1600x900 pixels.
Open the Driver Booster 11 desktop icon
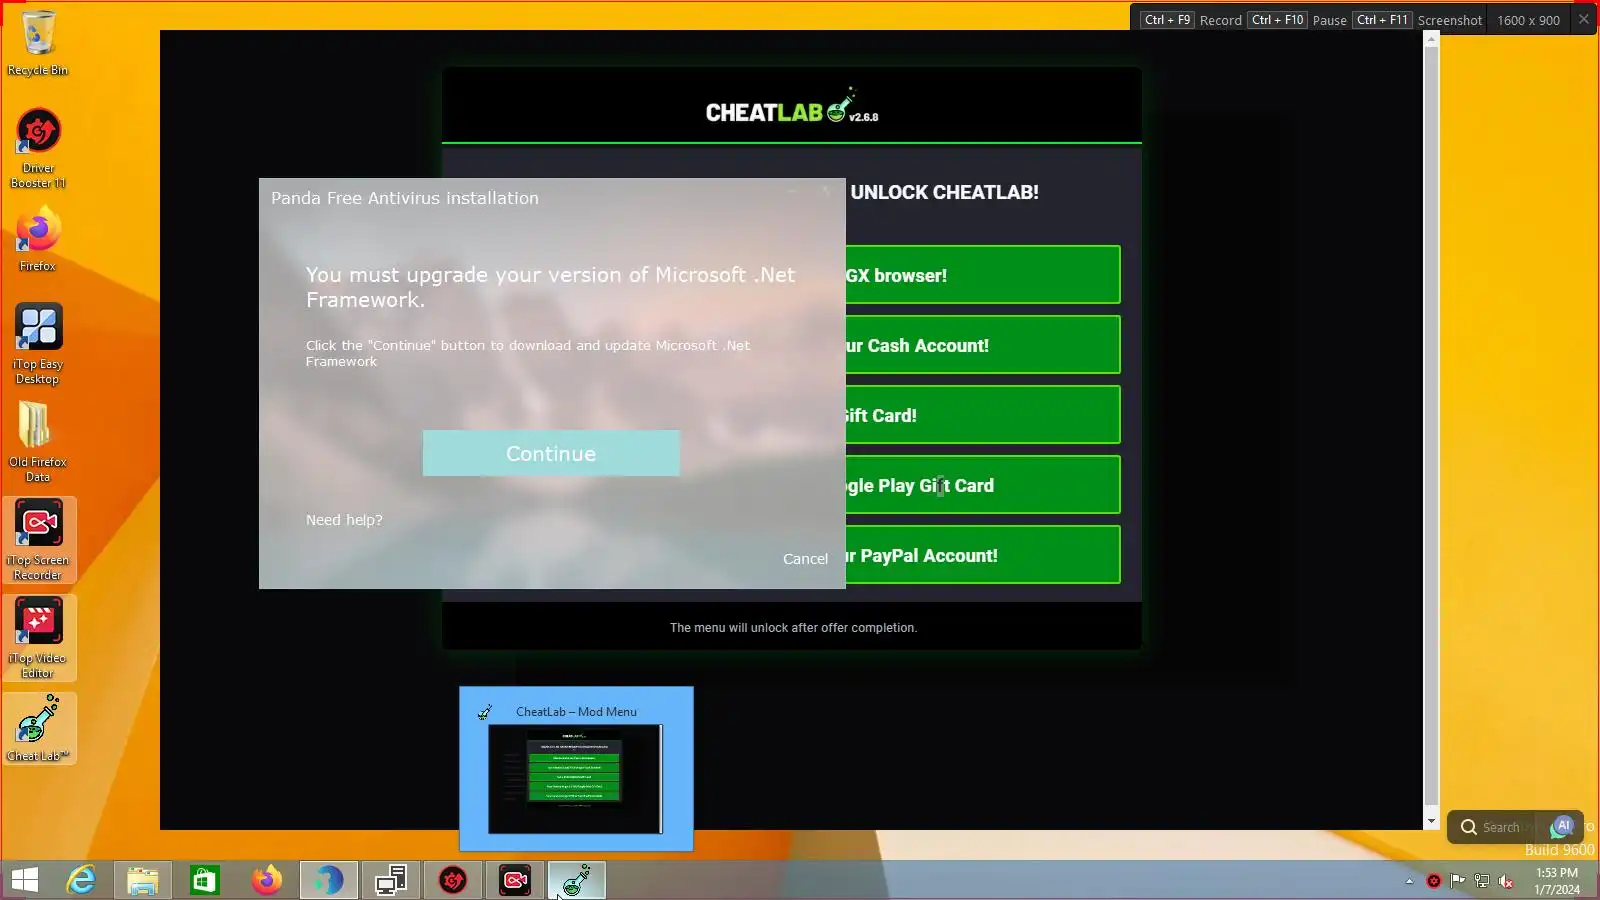pyautogui.click(x=38, y=147)
